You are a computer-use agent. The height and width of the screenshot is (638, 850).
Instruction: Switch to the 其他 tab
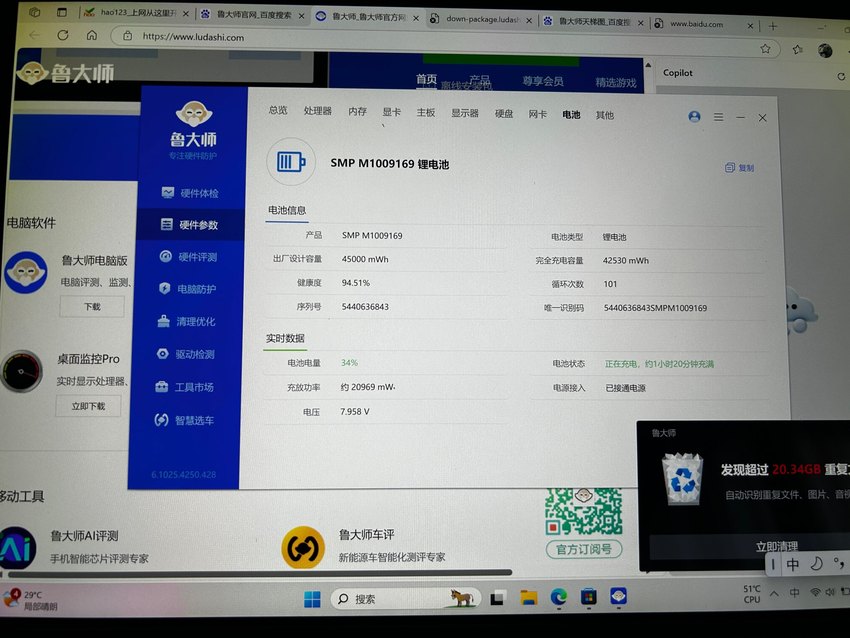click(604, 115)
